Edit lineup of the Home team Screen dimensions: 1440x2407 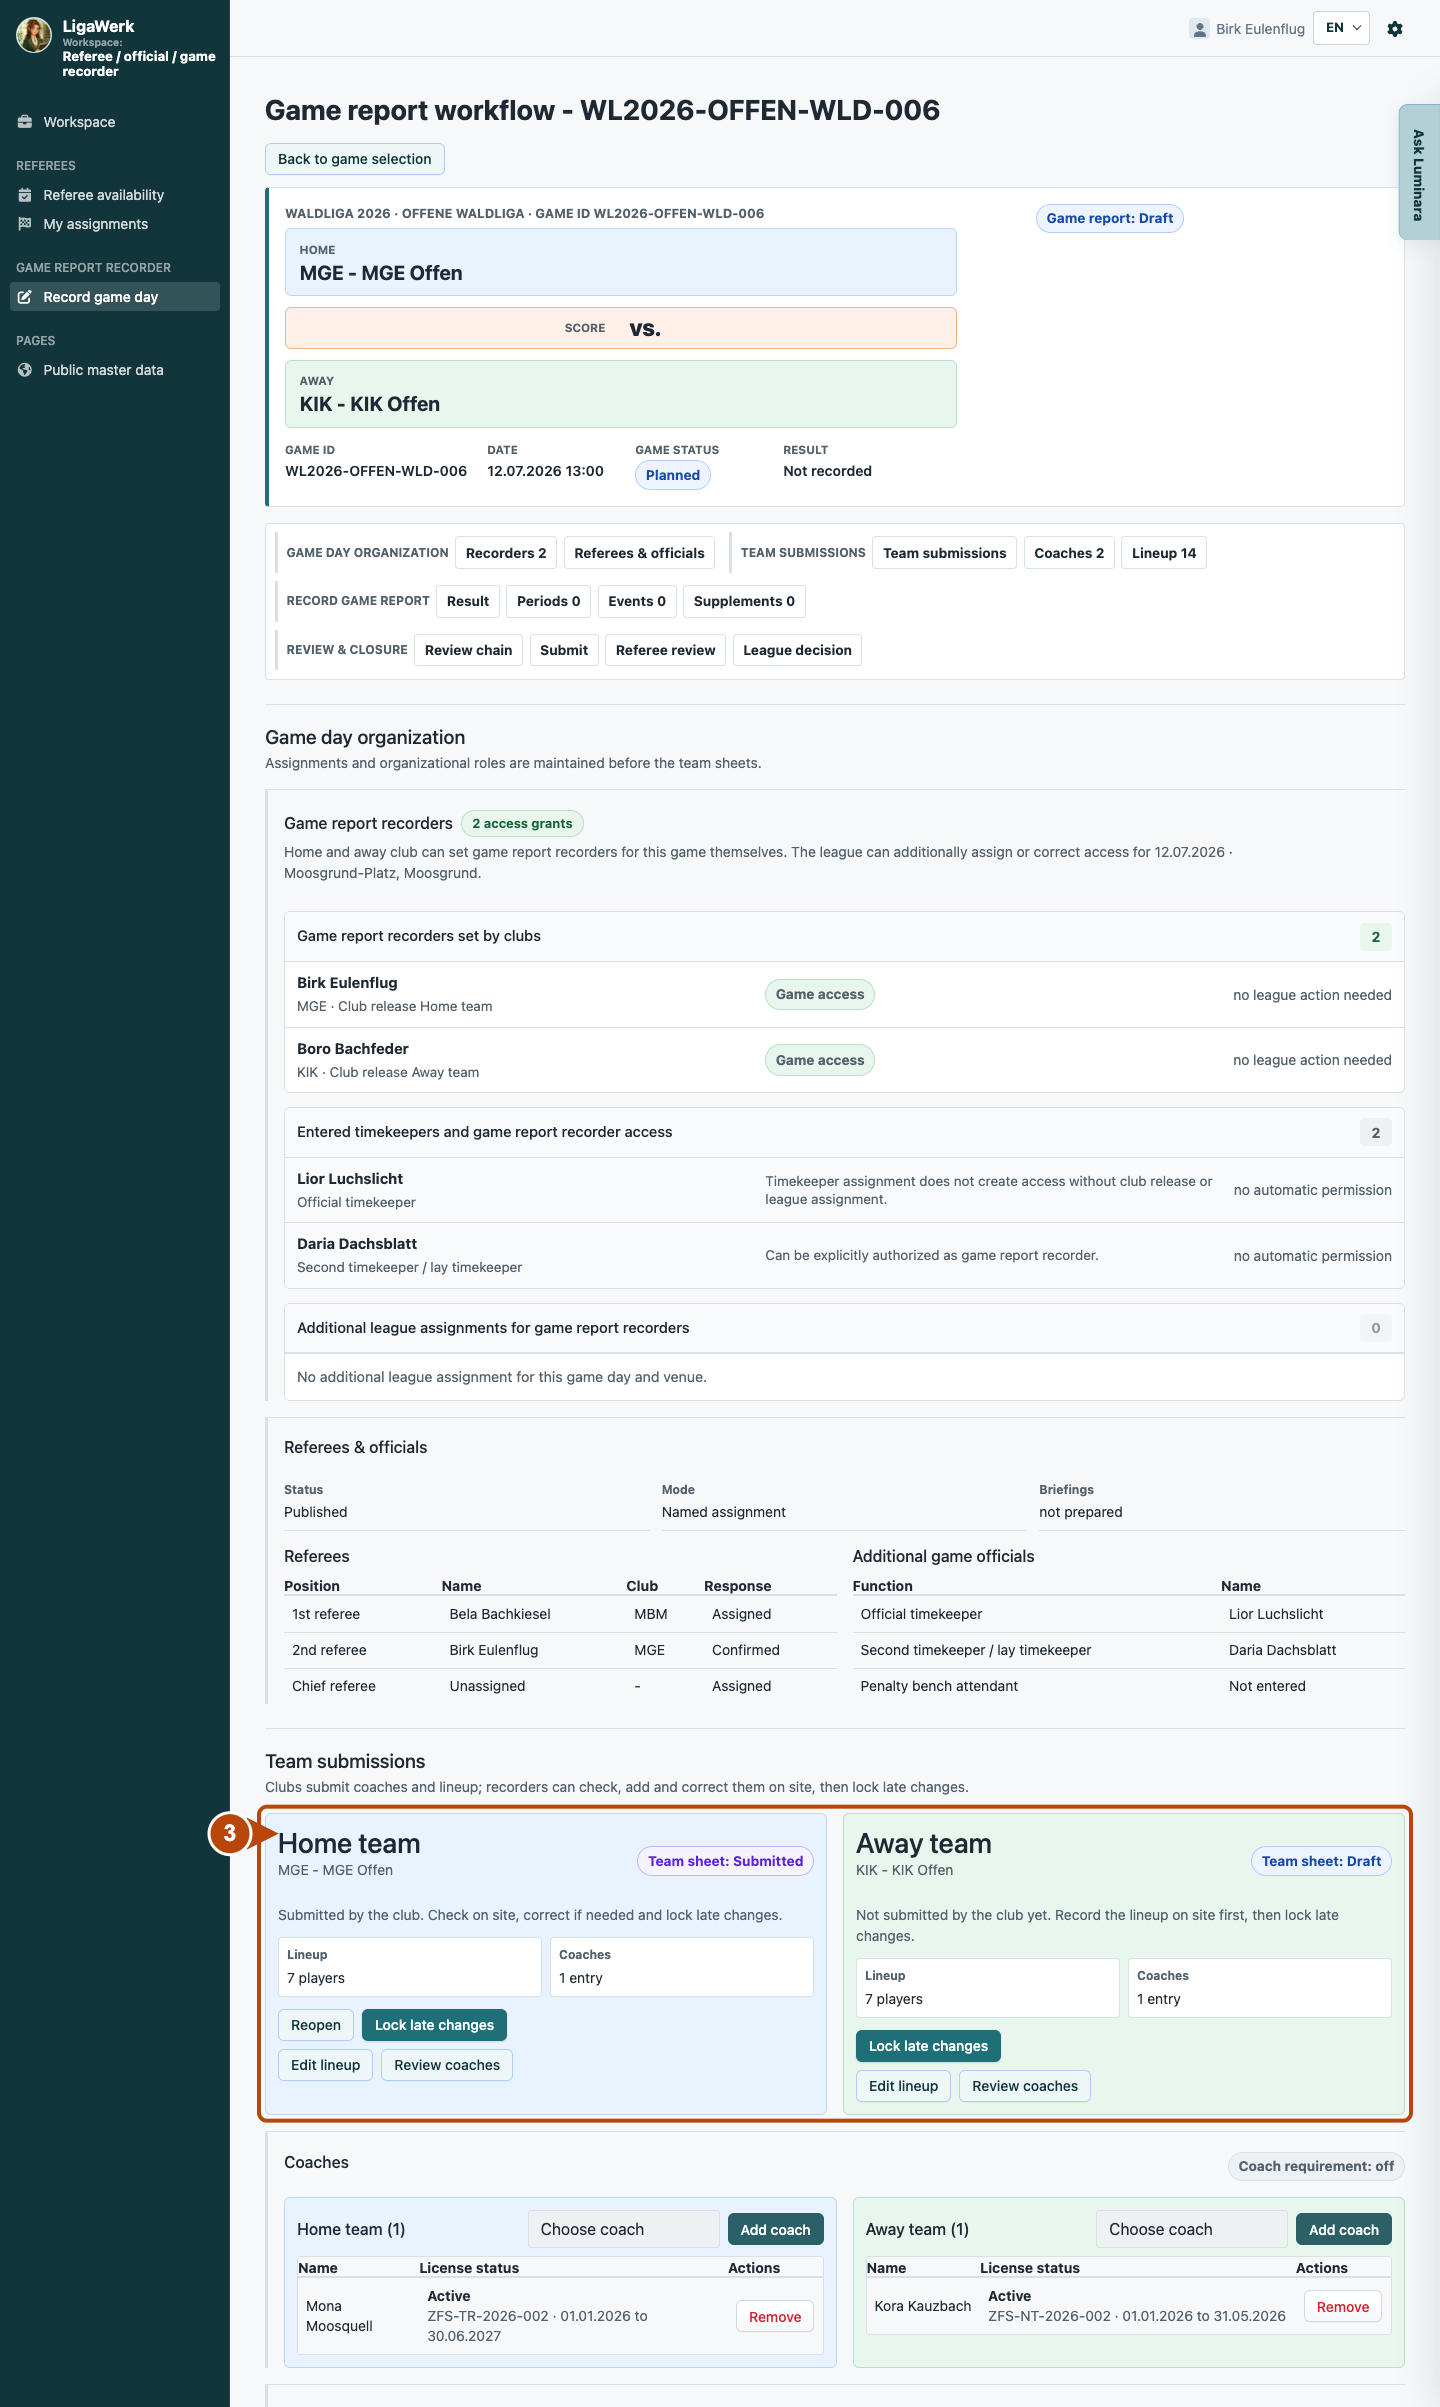(325, 2065)
